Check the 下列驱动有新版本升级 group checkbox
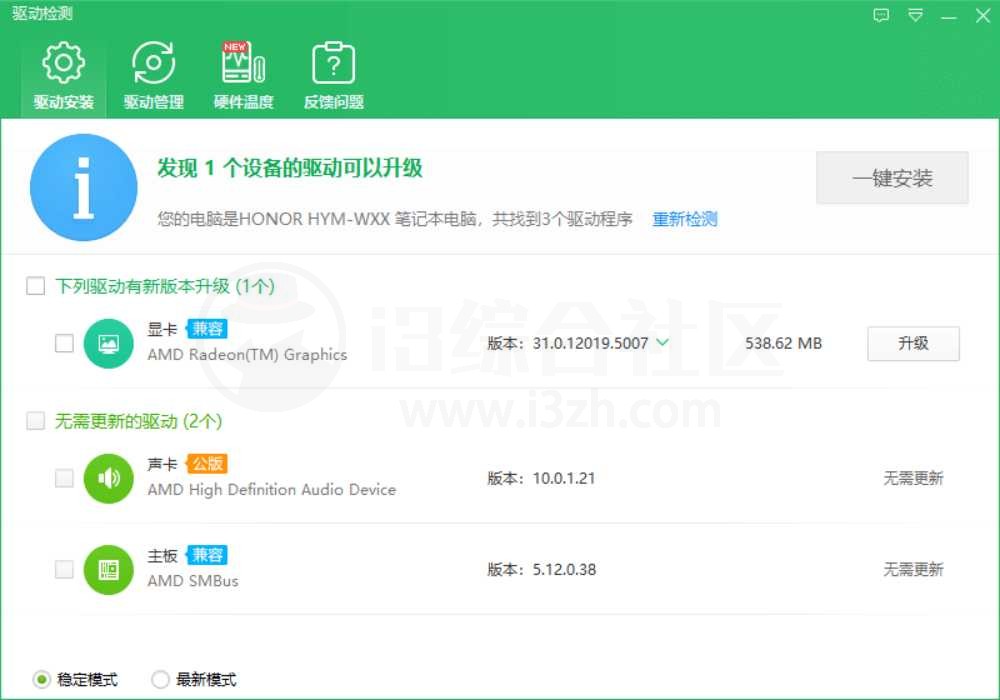This screenshot has height=700, width=1000. pos(36,286)
